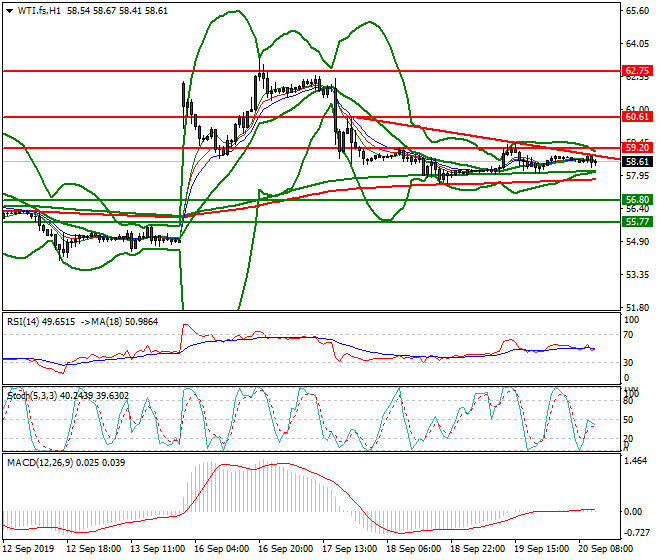Click the Stochastic scale value 50
This screenshot has height=560, width=660.
pos(628,420)
